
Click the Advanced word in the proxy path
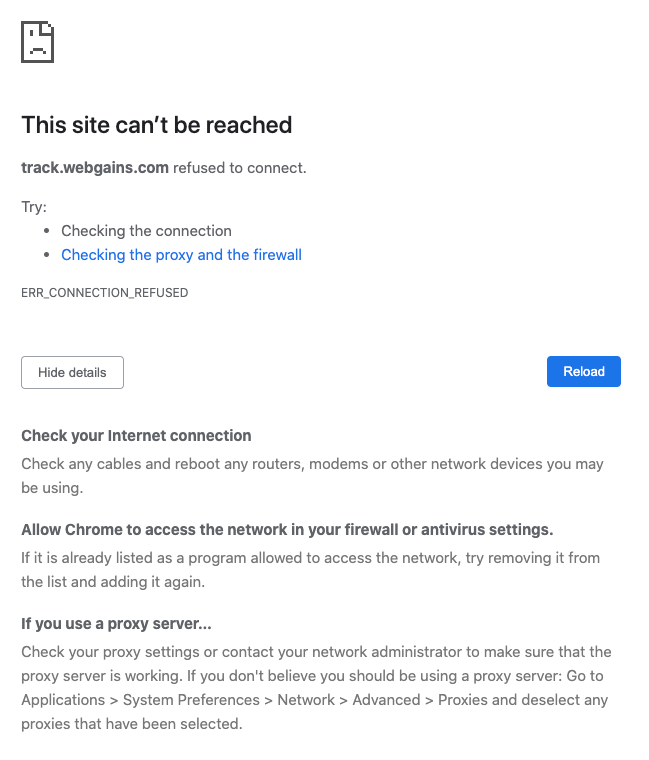(386, 699)
